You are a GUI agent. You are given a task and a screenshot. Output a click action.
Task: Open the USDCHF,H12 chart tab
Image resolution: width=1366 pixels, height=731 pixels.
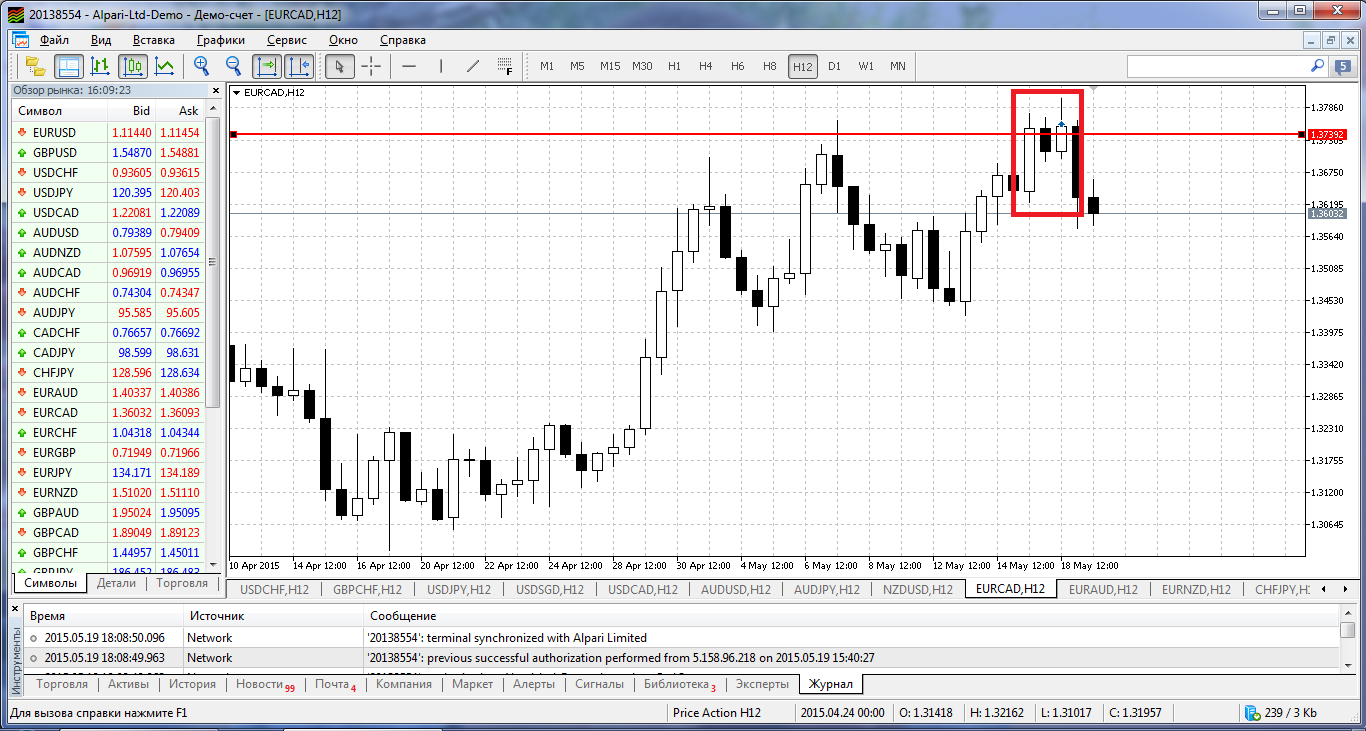click(275, 590)
